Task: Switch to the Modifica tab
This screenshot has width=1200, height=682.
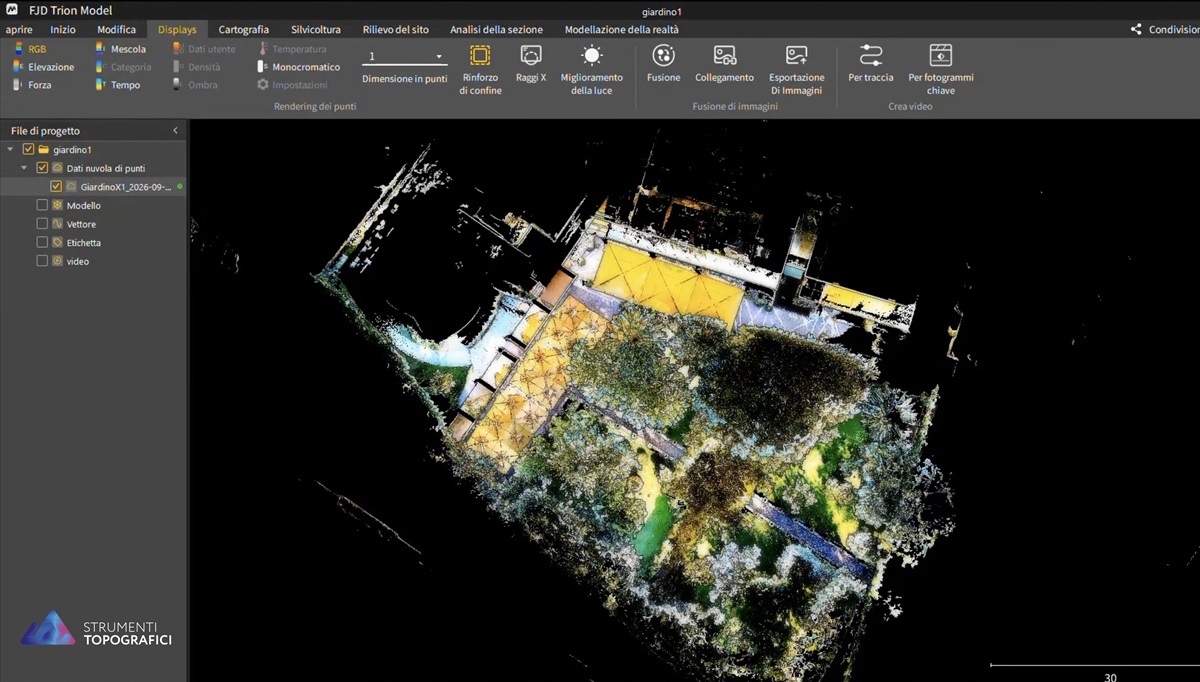Action: (117, 29)
